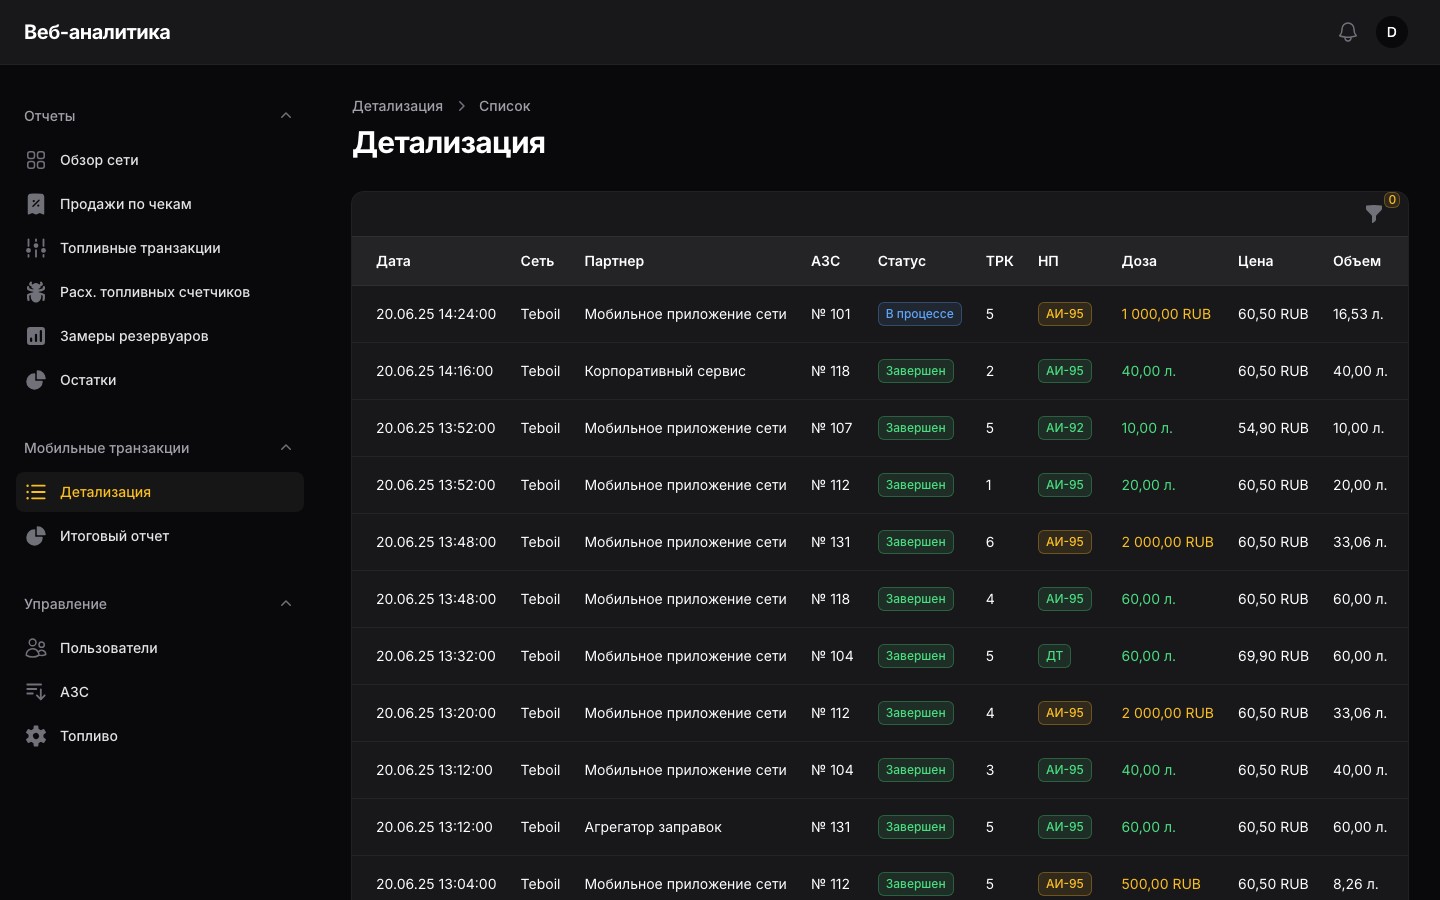
Task: Open the notifications bell
Action: coord(1348,32)
